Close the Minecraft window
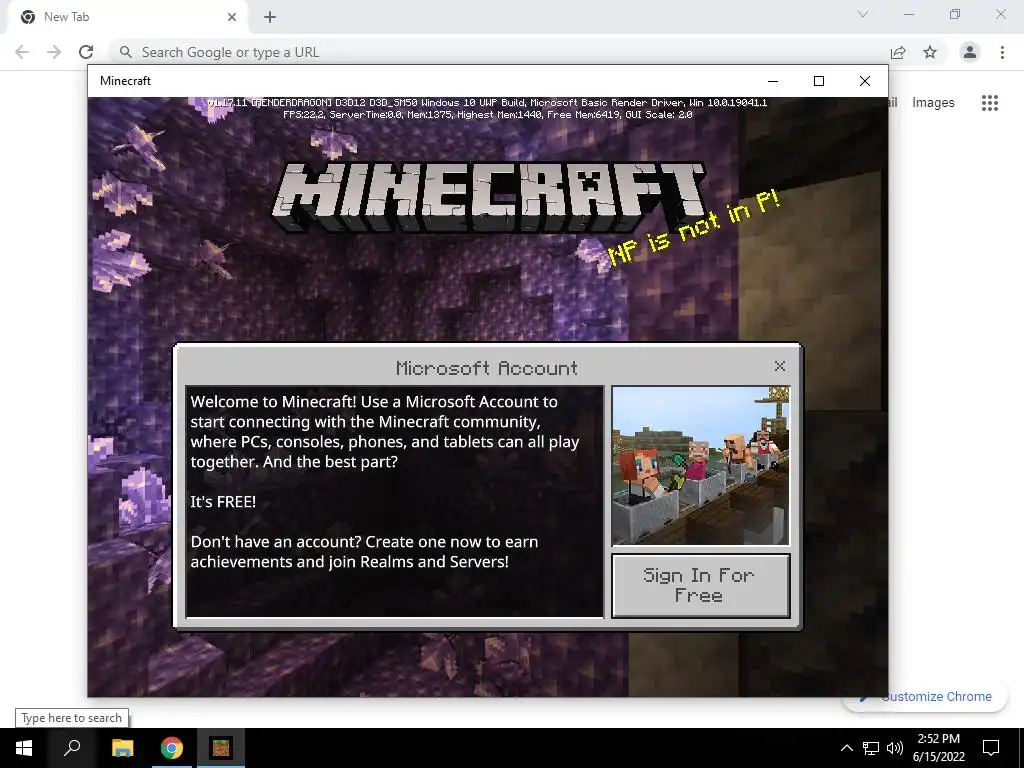The height and width of the screenshot is (768, 1024). 865,81
